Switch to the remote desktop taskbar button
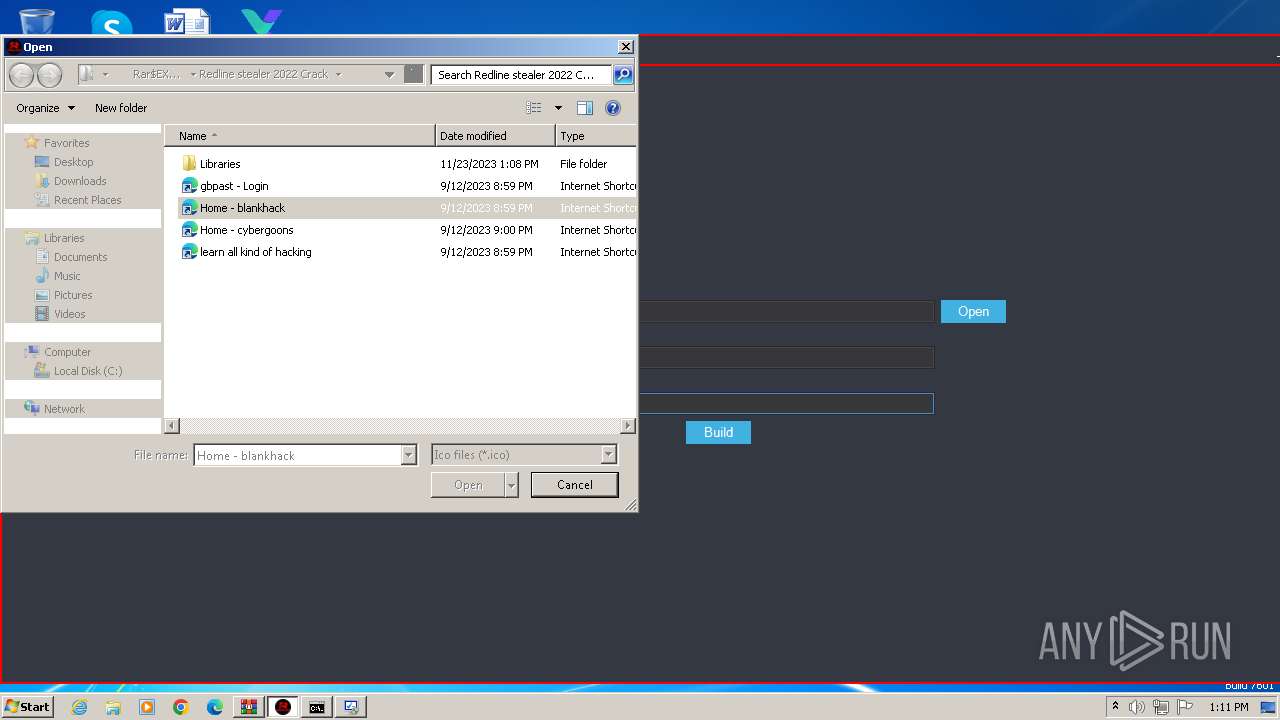This screenshot has height=720, width=1280. point(351,707)
